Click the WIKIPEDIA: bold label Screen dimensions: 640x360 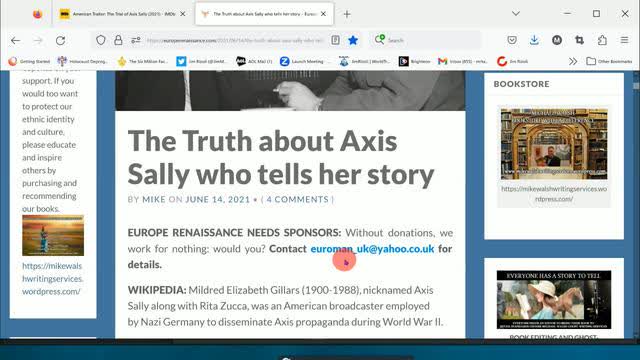pyautogui.click(x=157, y=290)
